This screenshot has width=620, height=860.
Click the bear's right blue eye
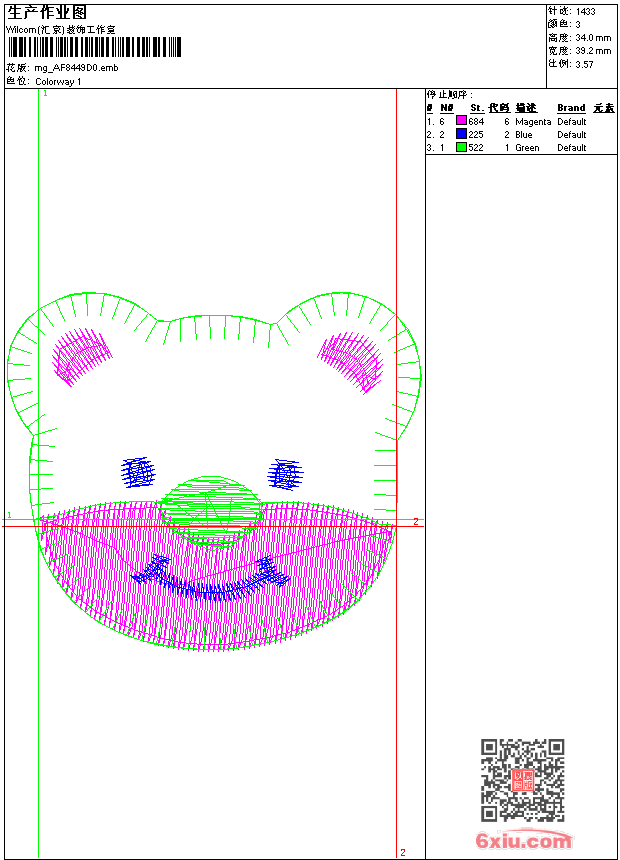click(x=285, y=474)
